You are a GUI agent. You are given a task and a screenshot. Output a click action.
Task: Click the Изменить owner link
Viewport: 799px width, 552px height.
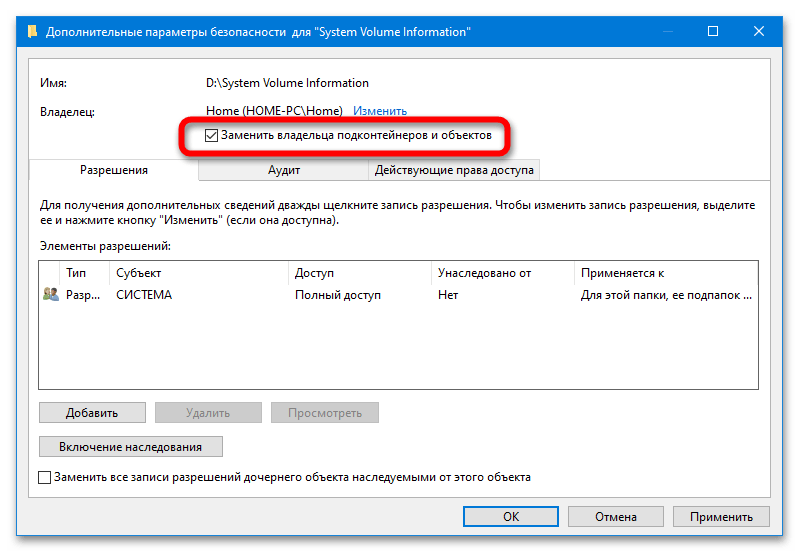point(380,111)
